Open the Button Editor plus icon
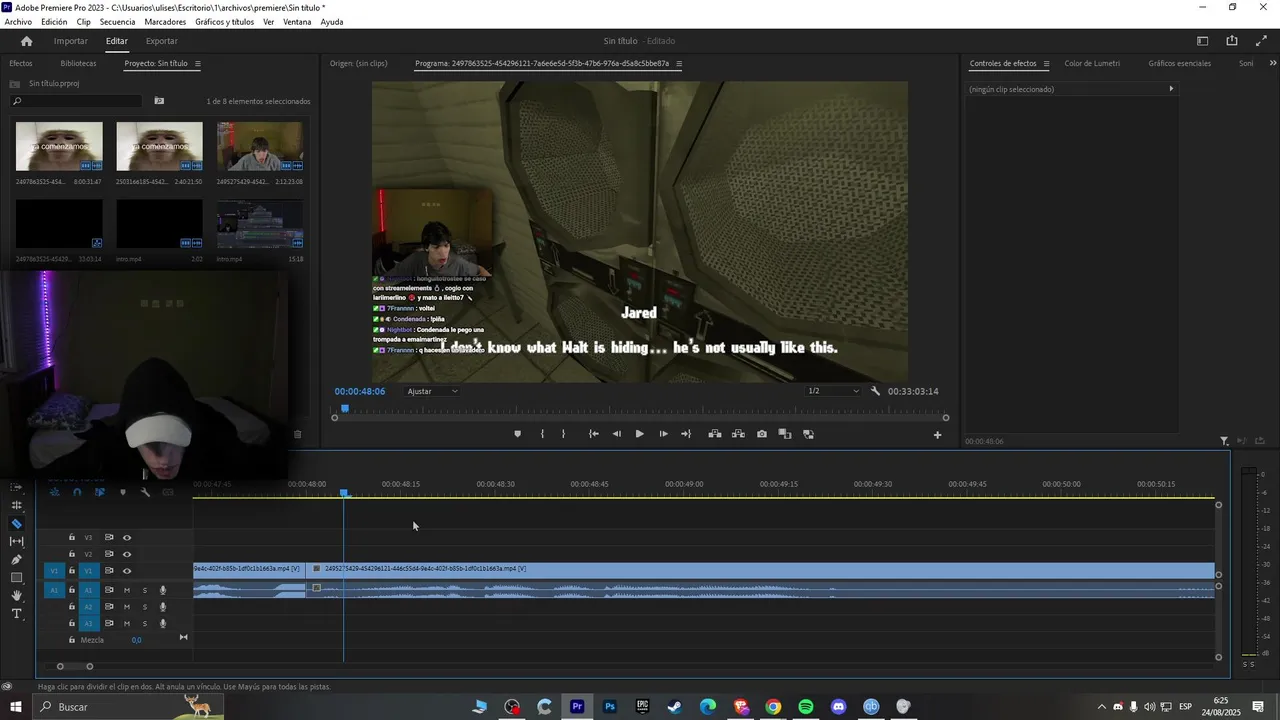This screenshot has width=1280, height=720. [937, 435]
